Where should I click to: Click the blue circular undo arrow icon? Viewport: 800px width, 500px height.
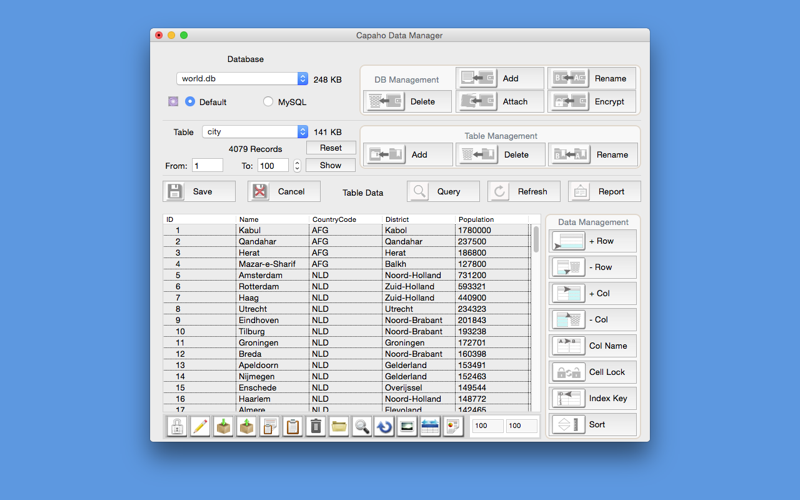click(384, 426)
